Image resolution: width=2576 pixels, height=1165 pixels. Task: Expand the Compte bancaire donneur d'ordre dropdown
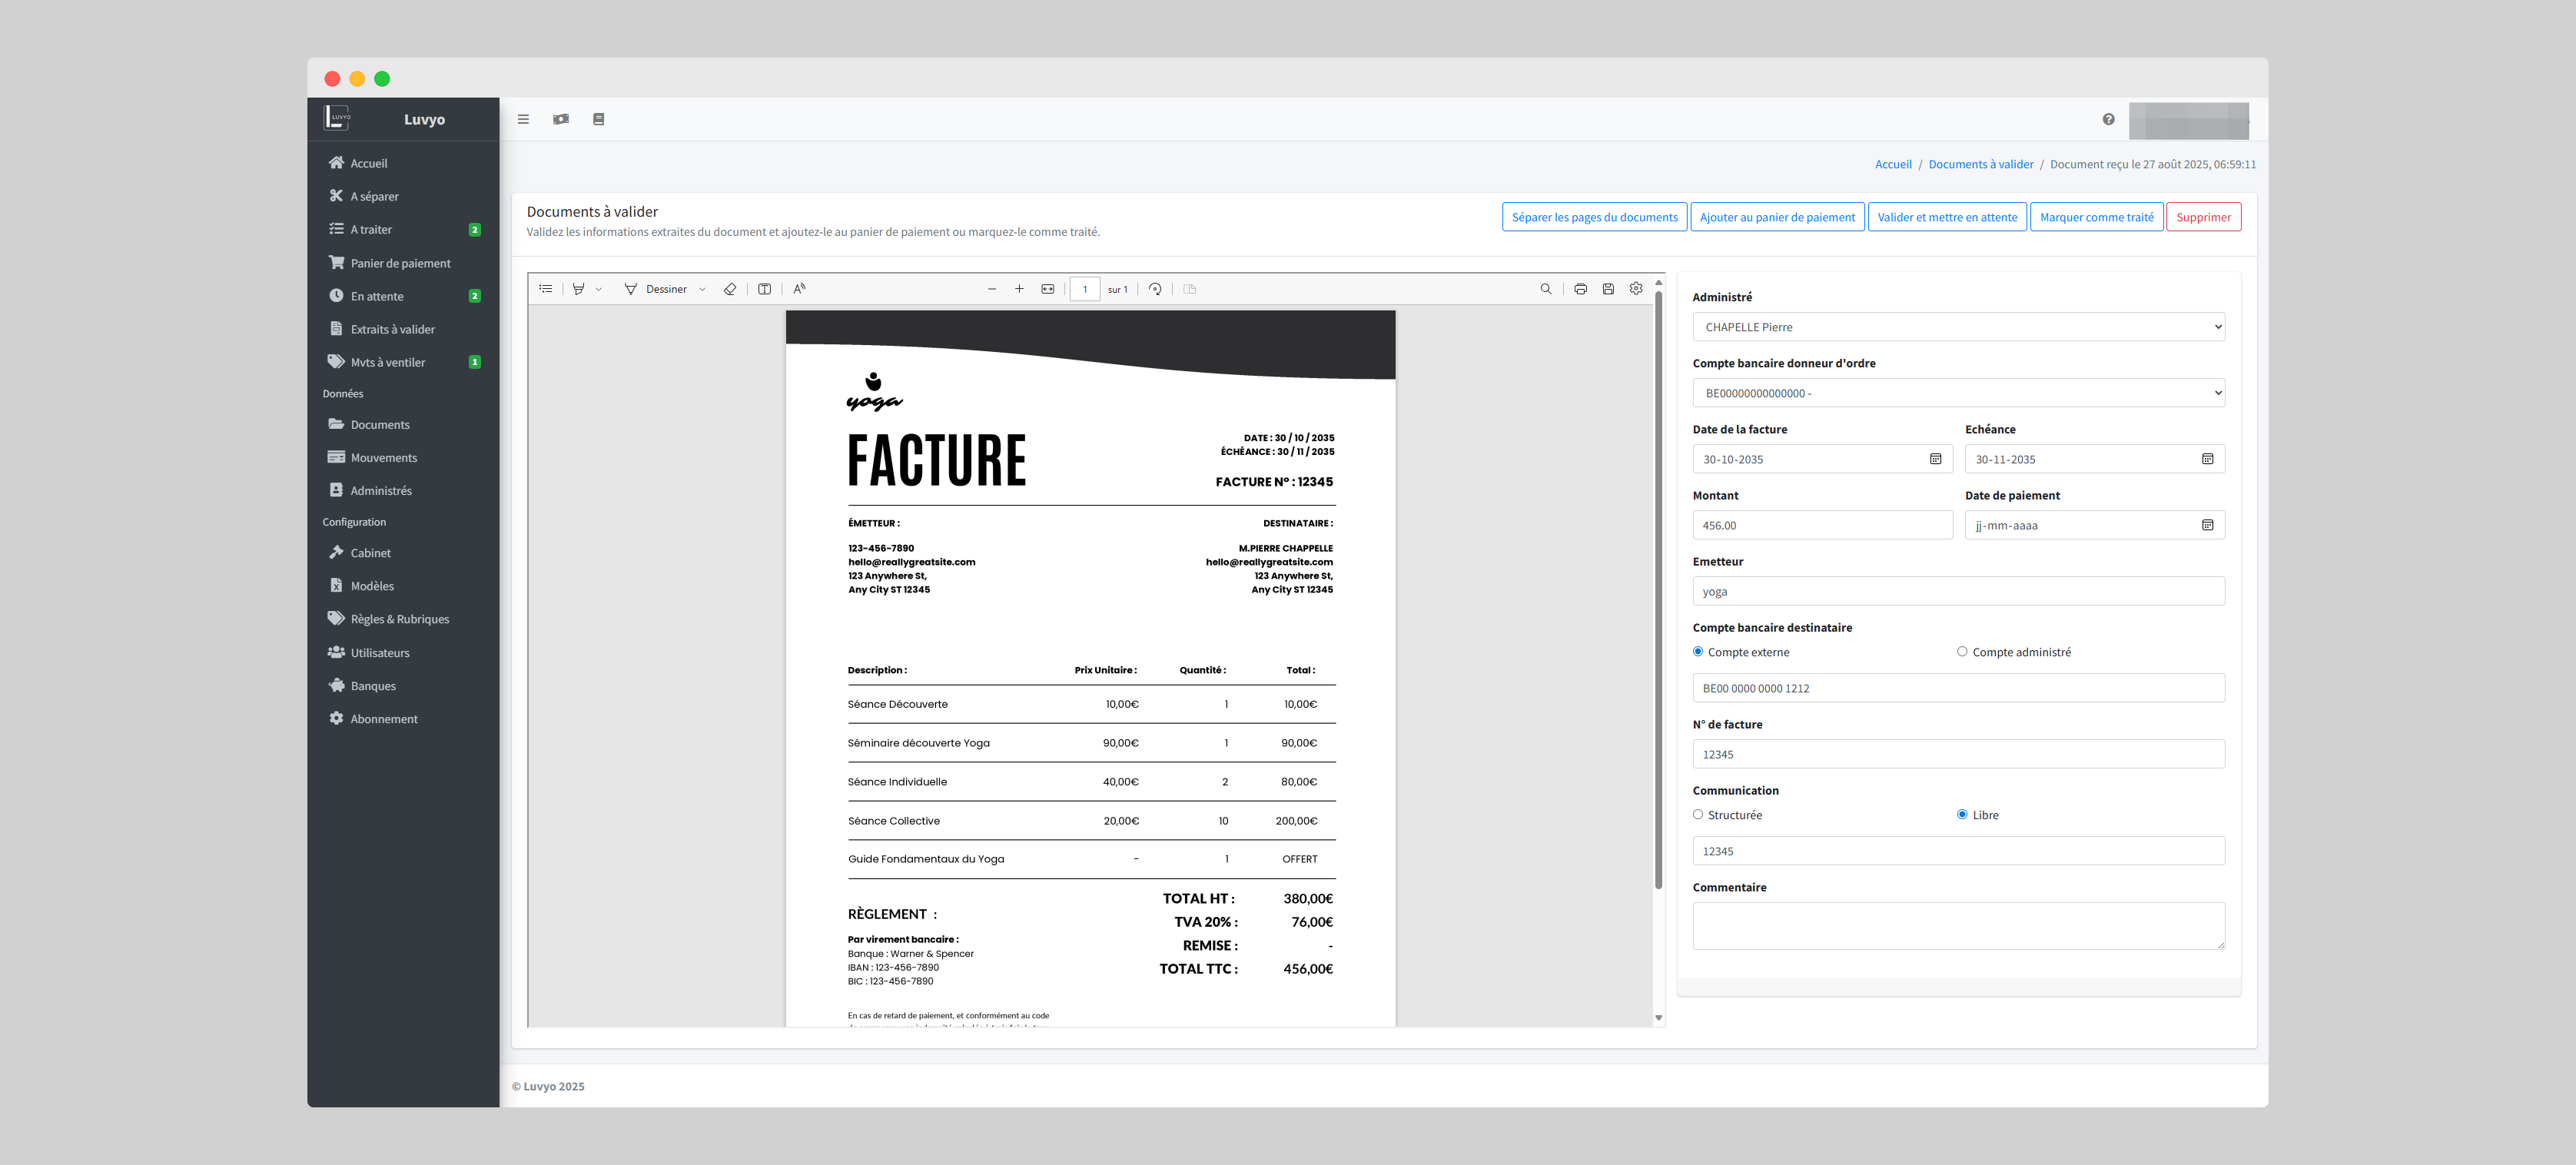pos(1957,393)
